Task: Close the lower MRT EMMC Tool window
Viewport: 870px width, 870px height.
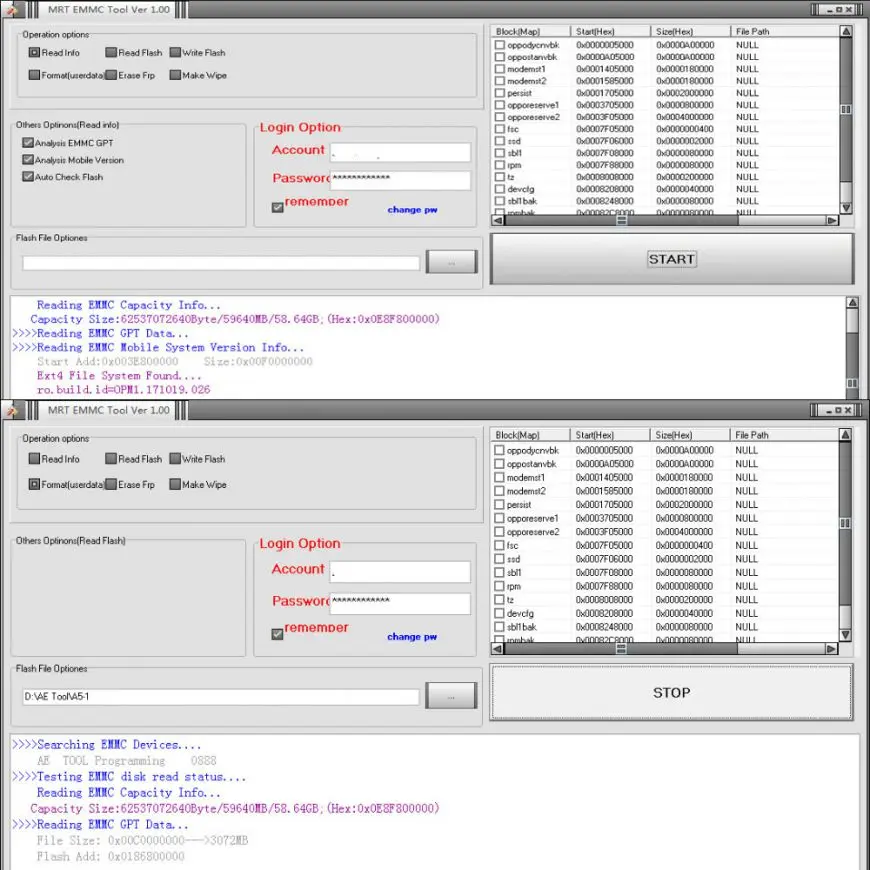Action: [848, 411]
